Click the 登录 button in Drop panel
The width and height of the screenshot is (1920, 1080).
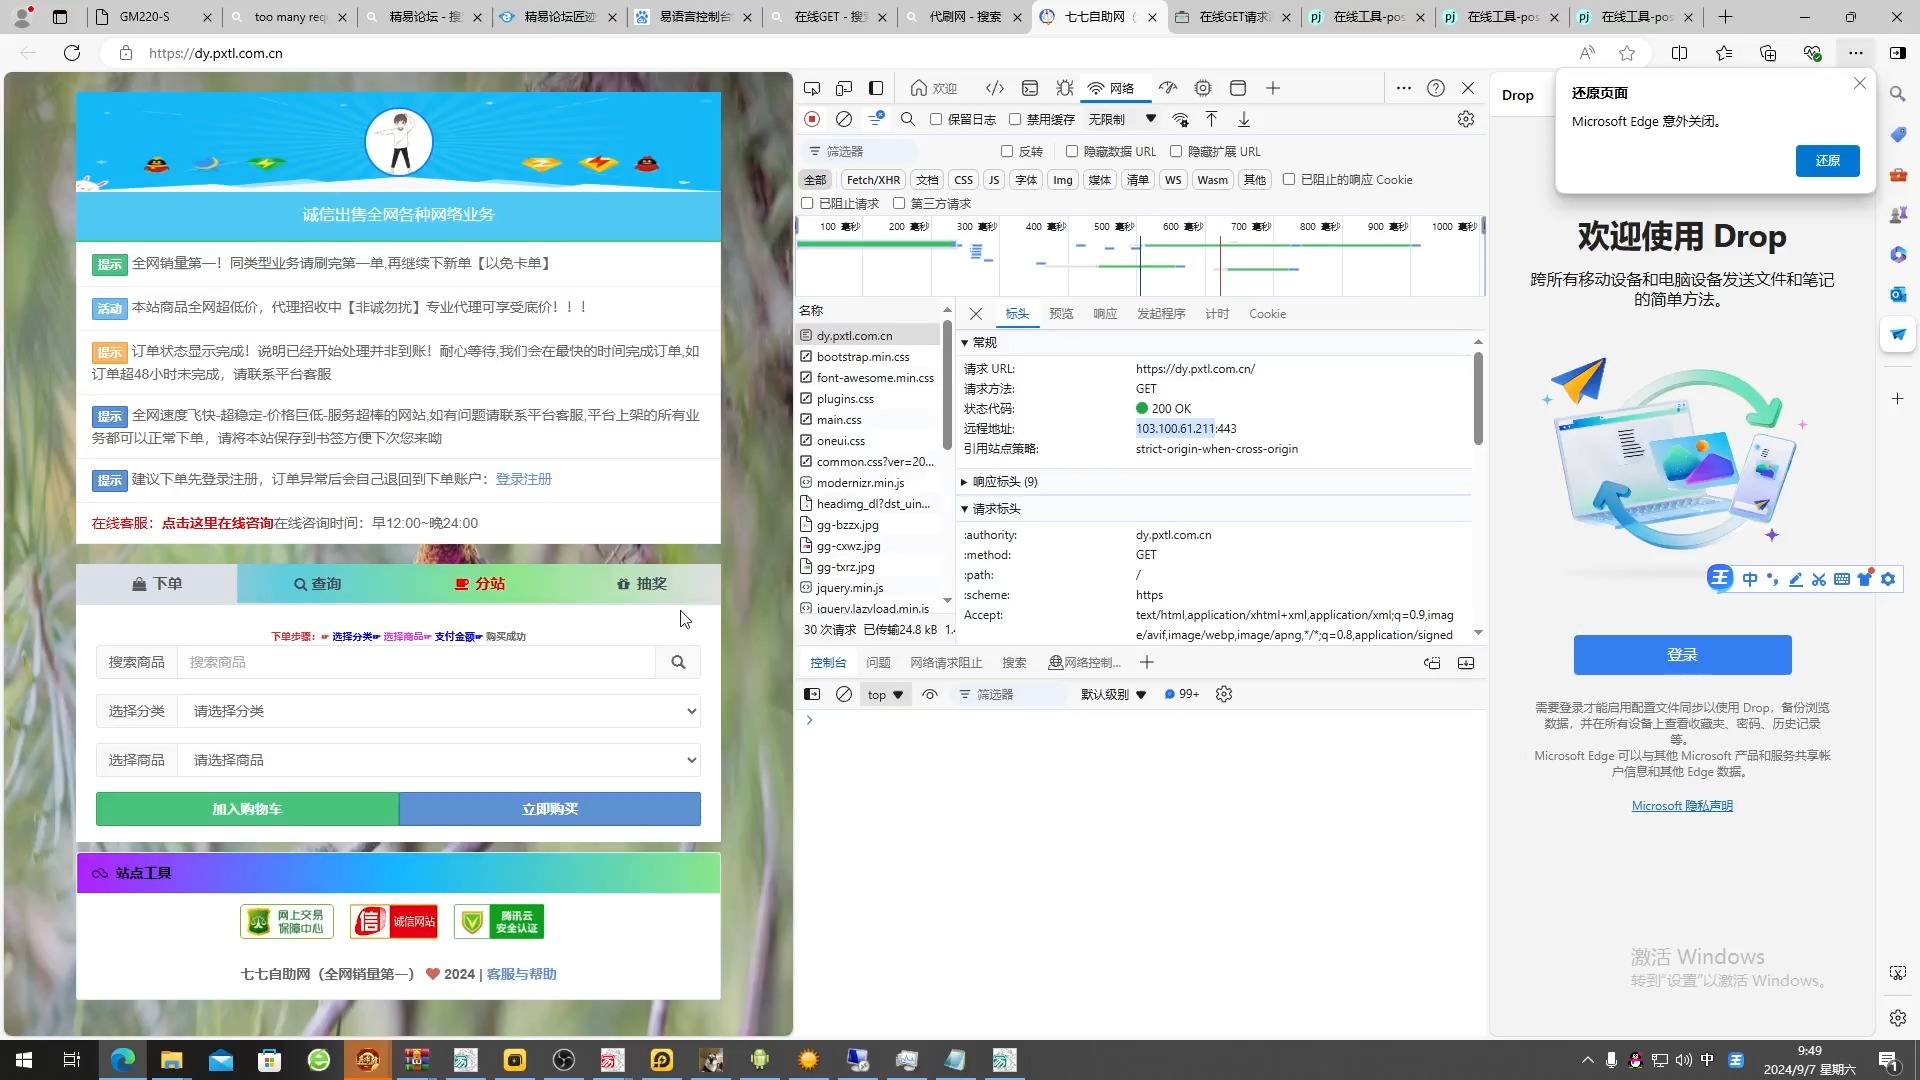point(1682,654)
